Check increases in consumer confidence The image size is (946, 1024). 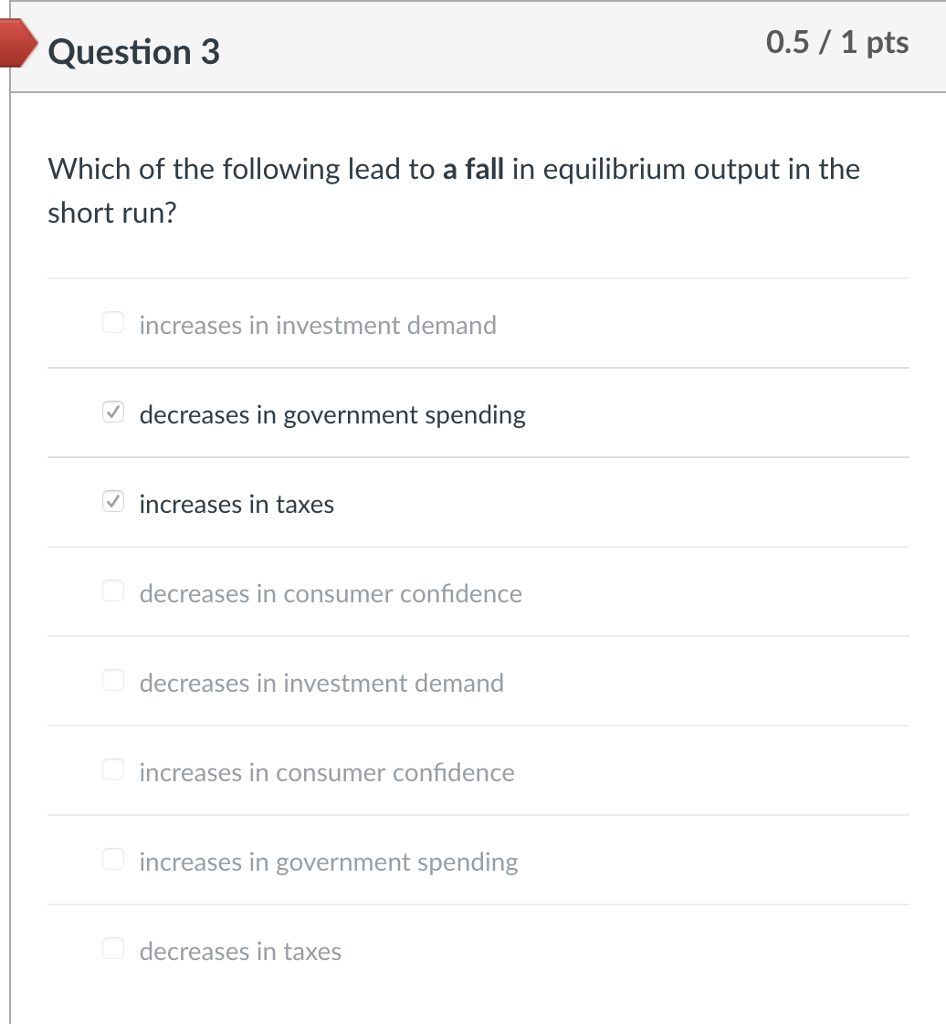point(113,769)
